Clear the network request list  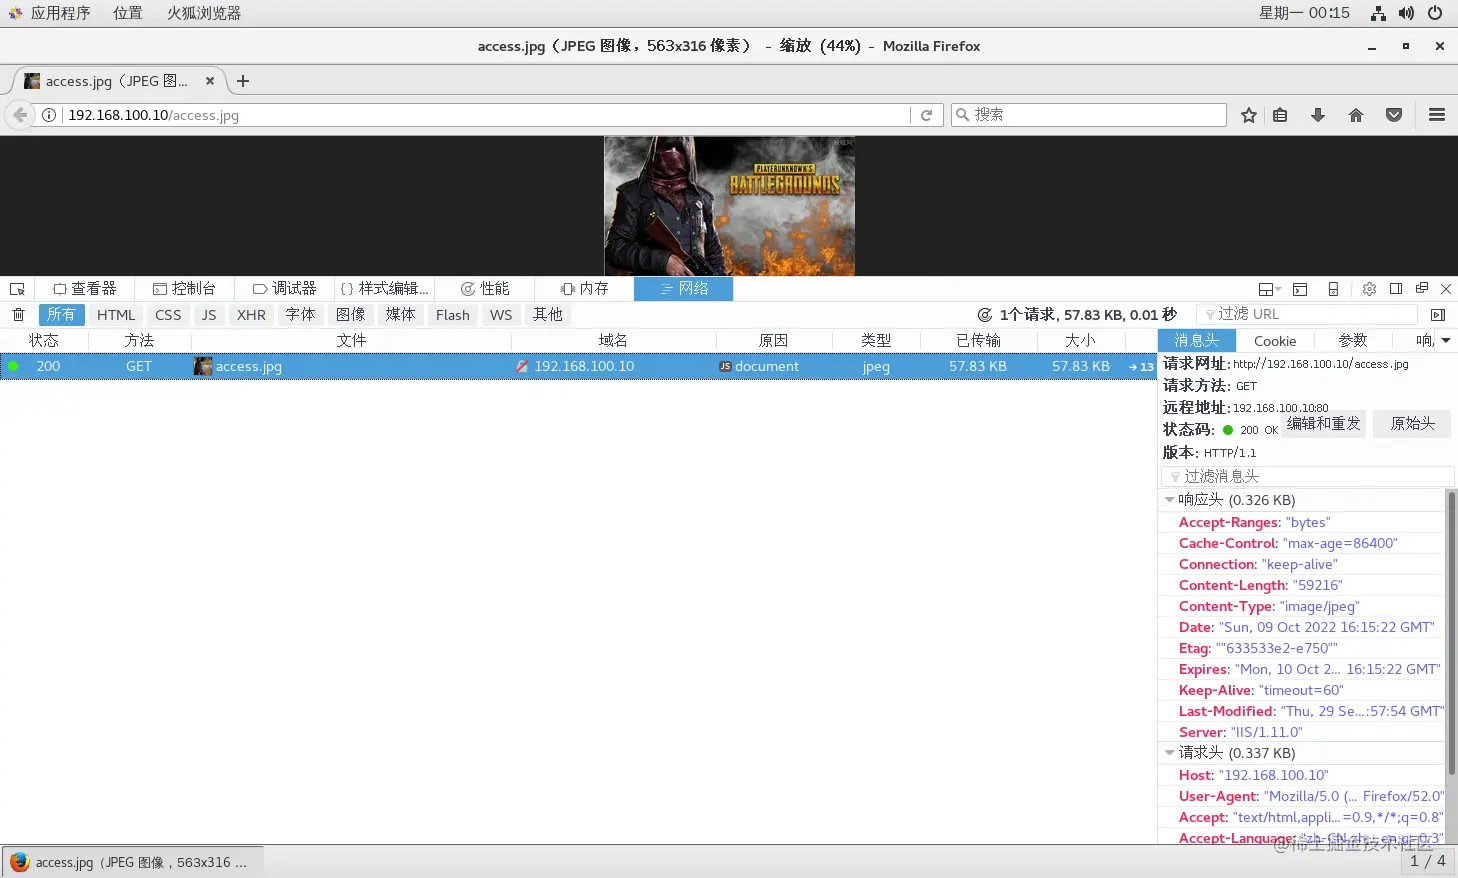pyautogui.click(x=18, y=315)
